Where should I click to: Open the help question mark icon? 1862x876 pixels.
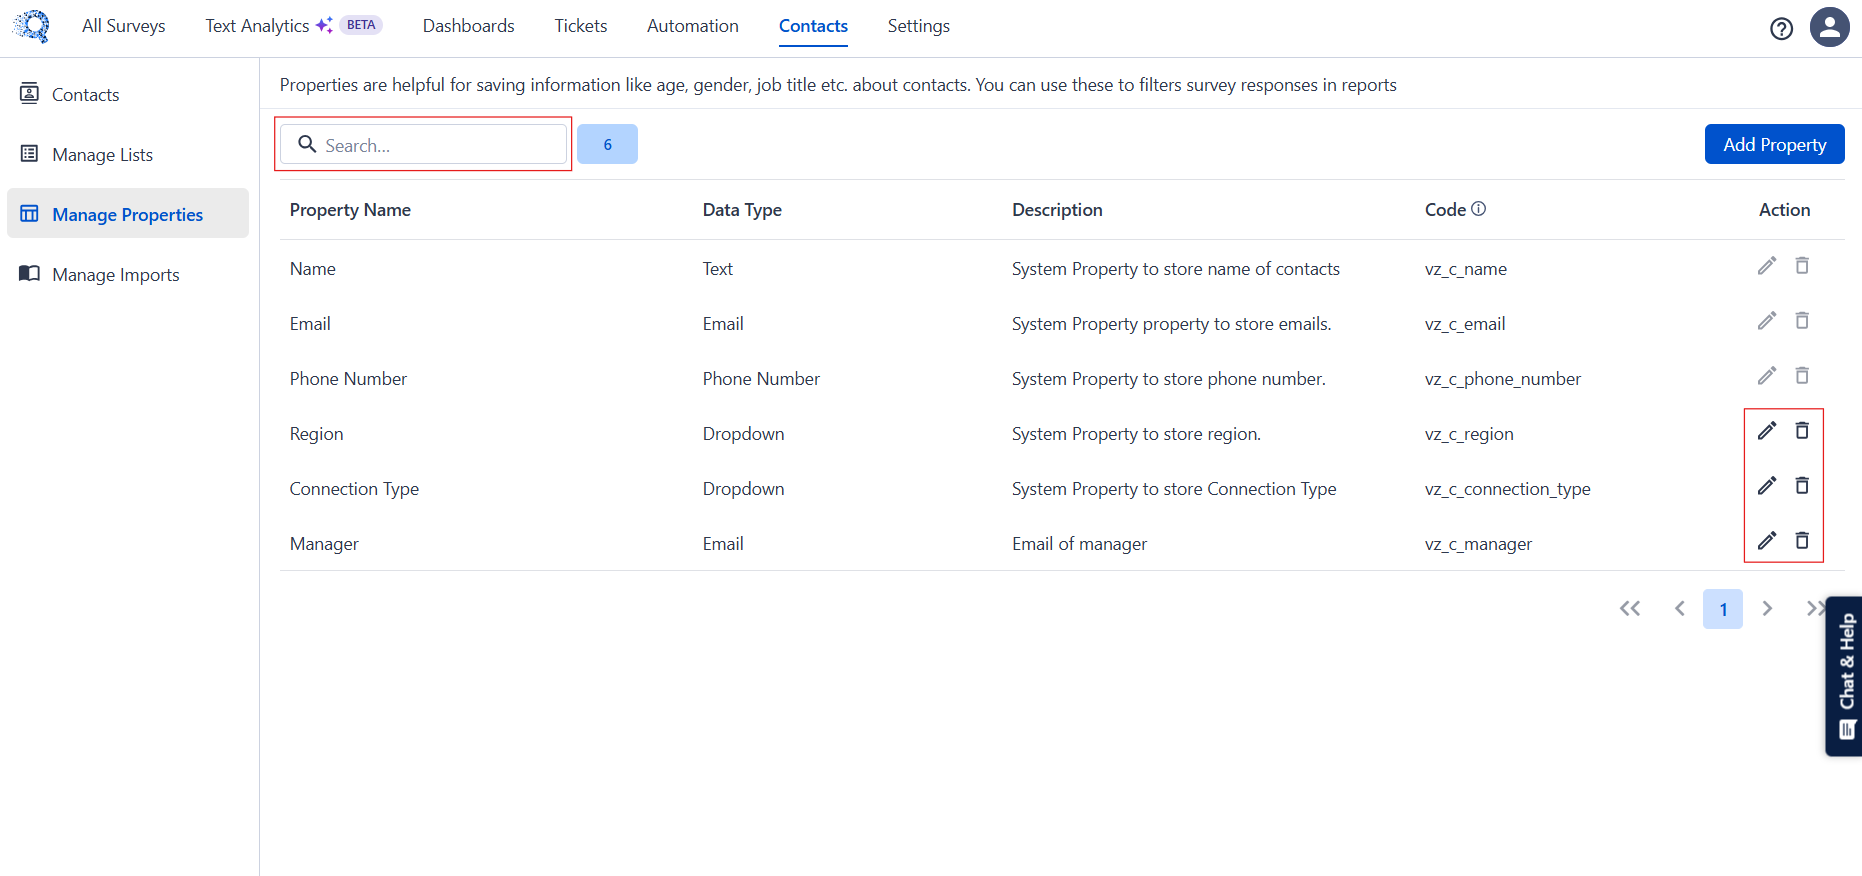pos(1781,28)
